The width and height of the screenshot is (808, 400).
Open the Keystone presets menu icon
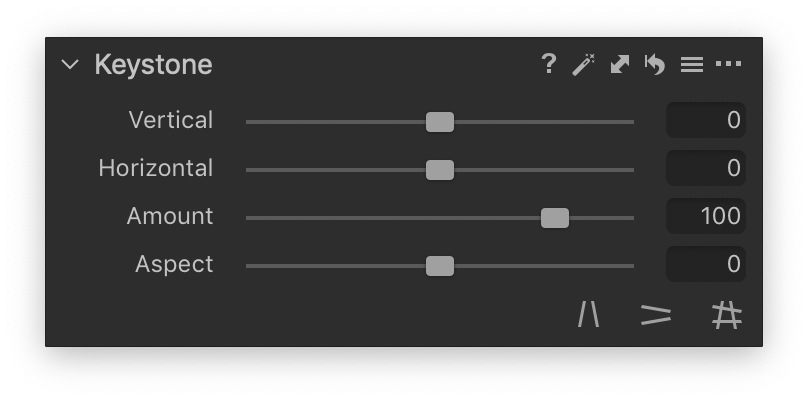692,65
